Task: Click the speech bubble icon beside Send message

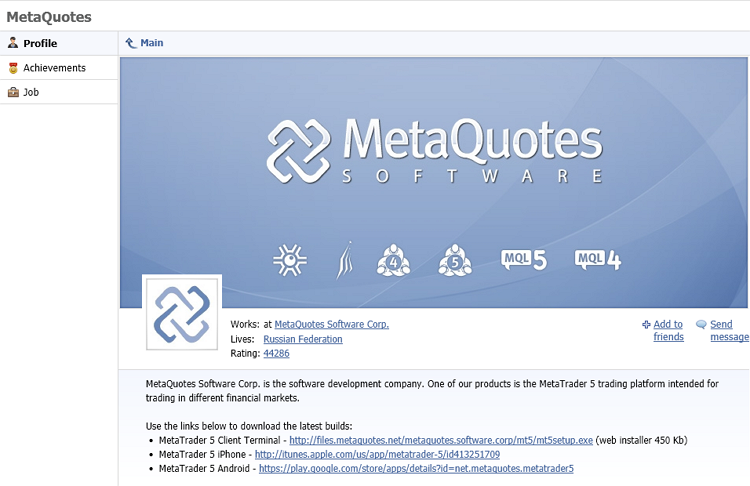Action: coord(701,324)
